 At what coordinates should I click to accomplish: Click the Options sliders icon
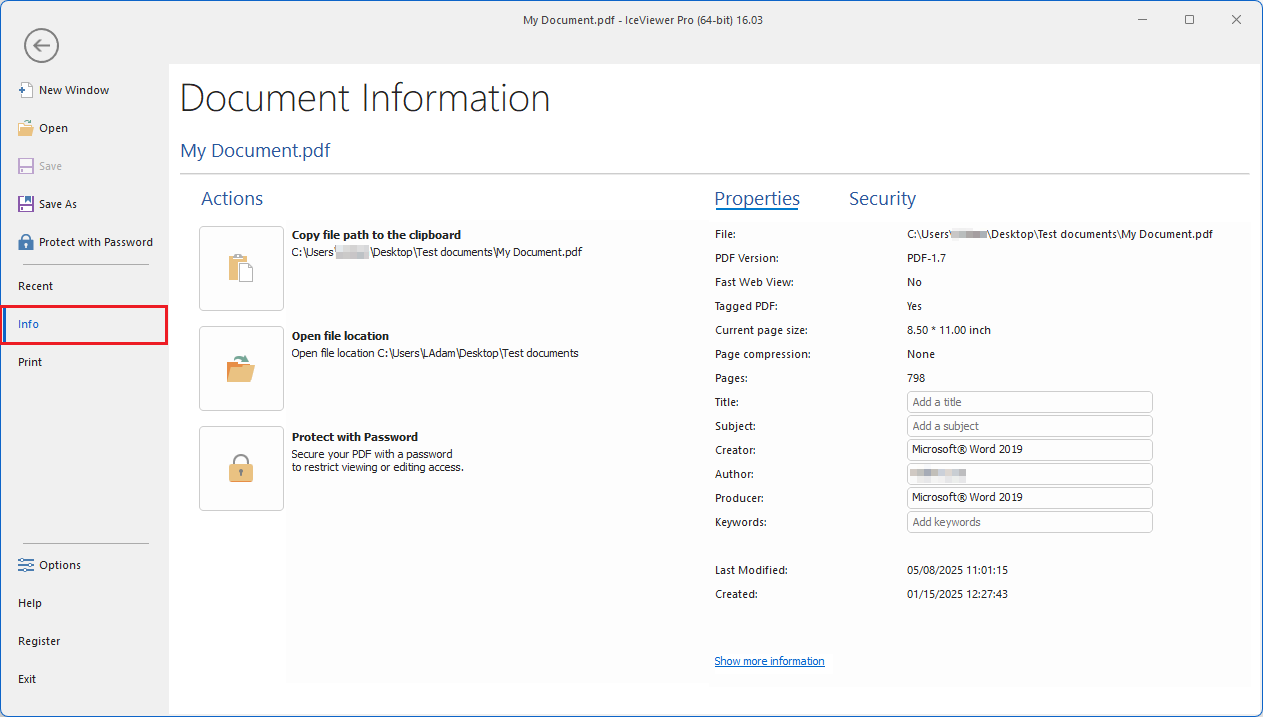pyautogui.click(x=26, y=565)
